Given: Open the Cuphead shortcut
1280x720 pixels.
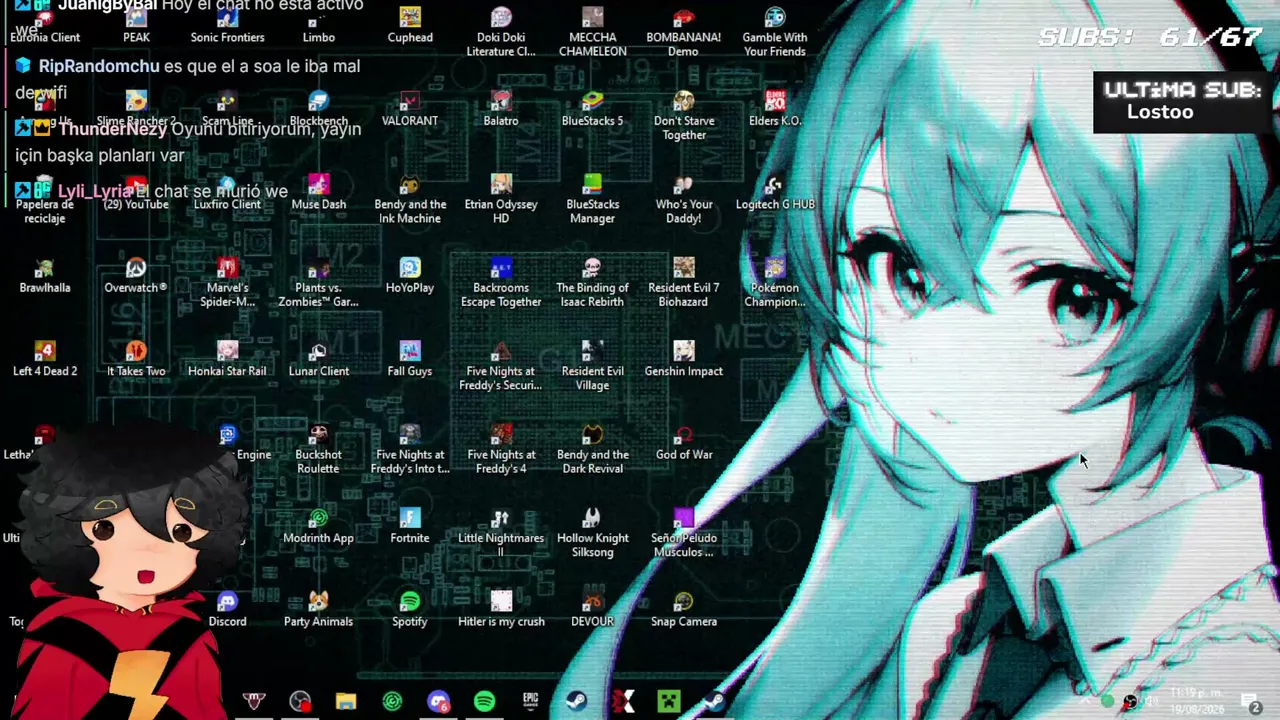Looking at the screenshot, I should pos(410,25).
